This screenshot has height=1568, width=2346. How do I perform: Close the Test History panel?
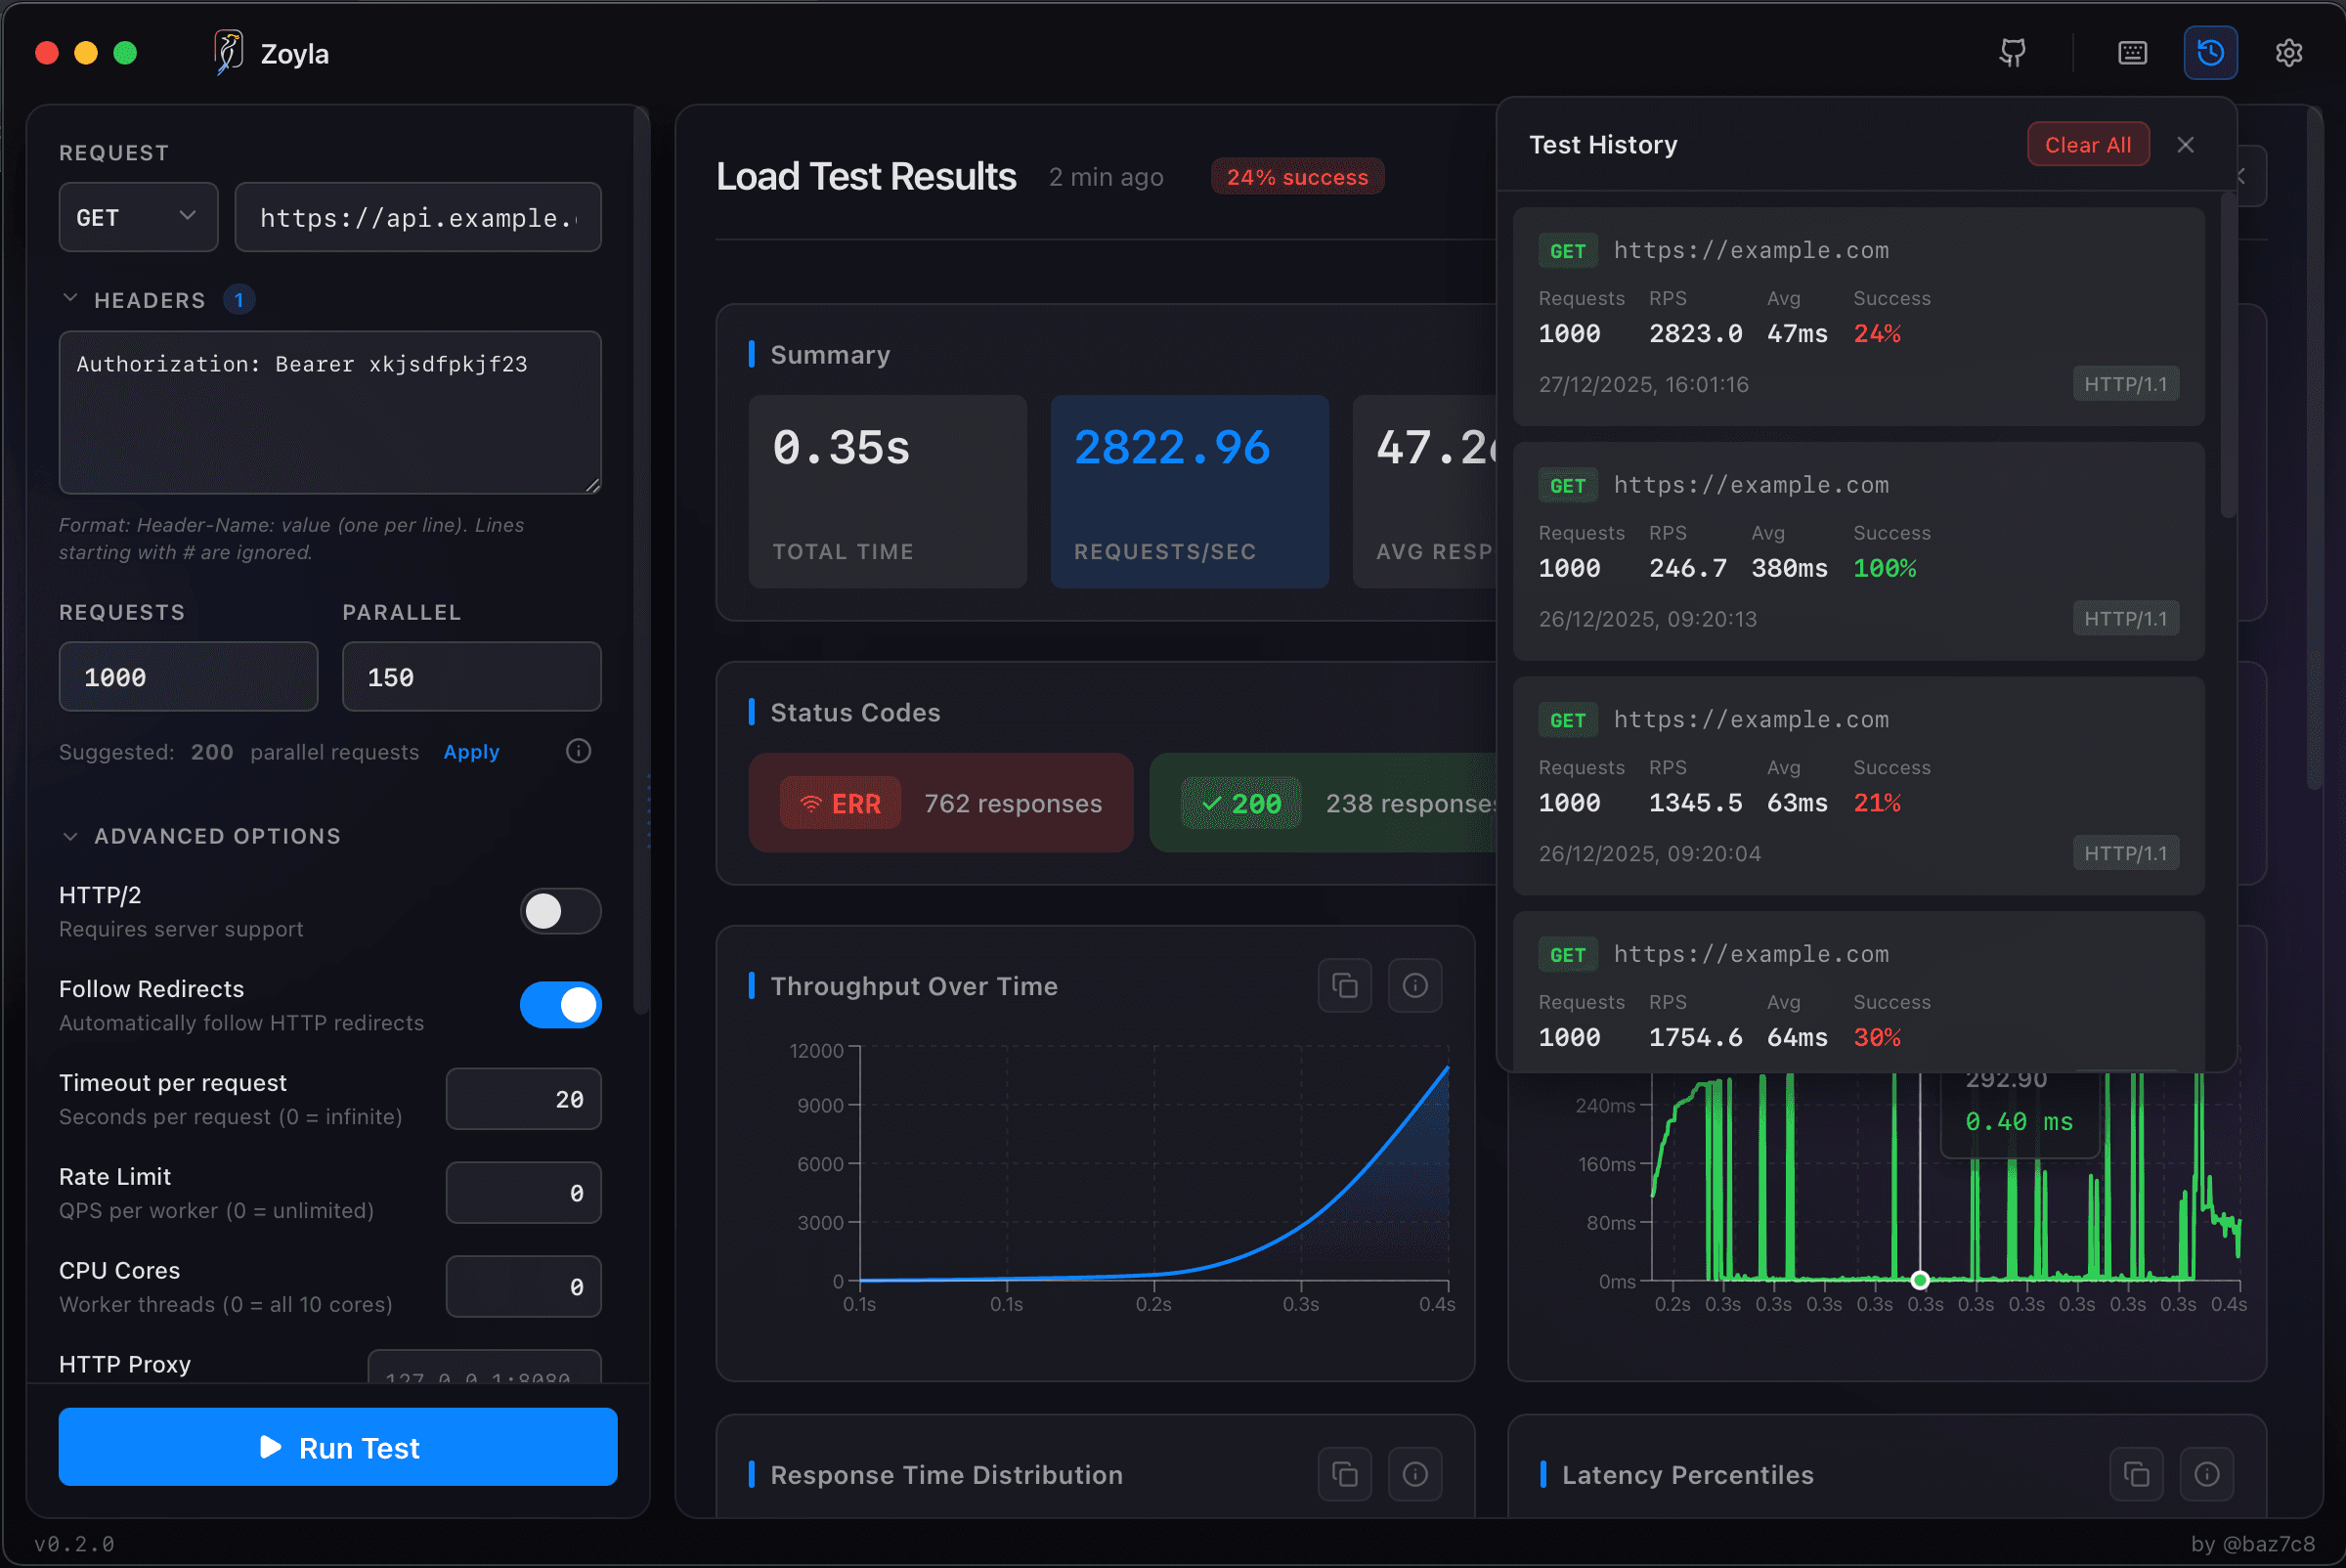[x=2186, y=144]
